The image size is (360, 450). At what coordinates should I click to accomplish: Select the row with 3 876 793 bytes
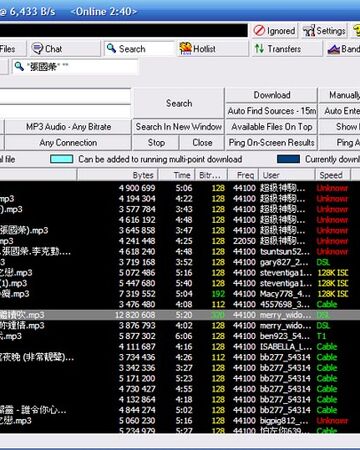(x=180, y=325)
